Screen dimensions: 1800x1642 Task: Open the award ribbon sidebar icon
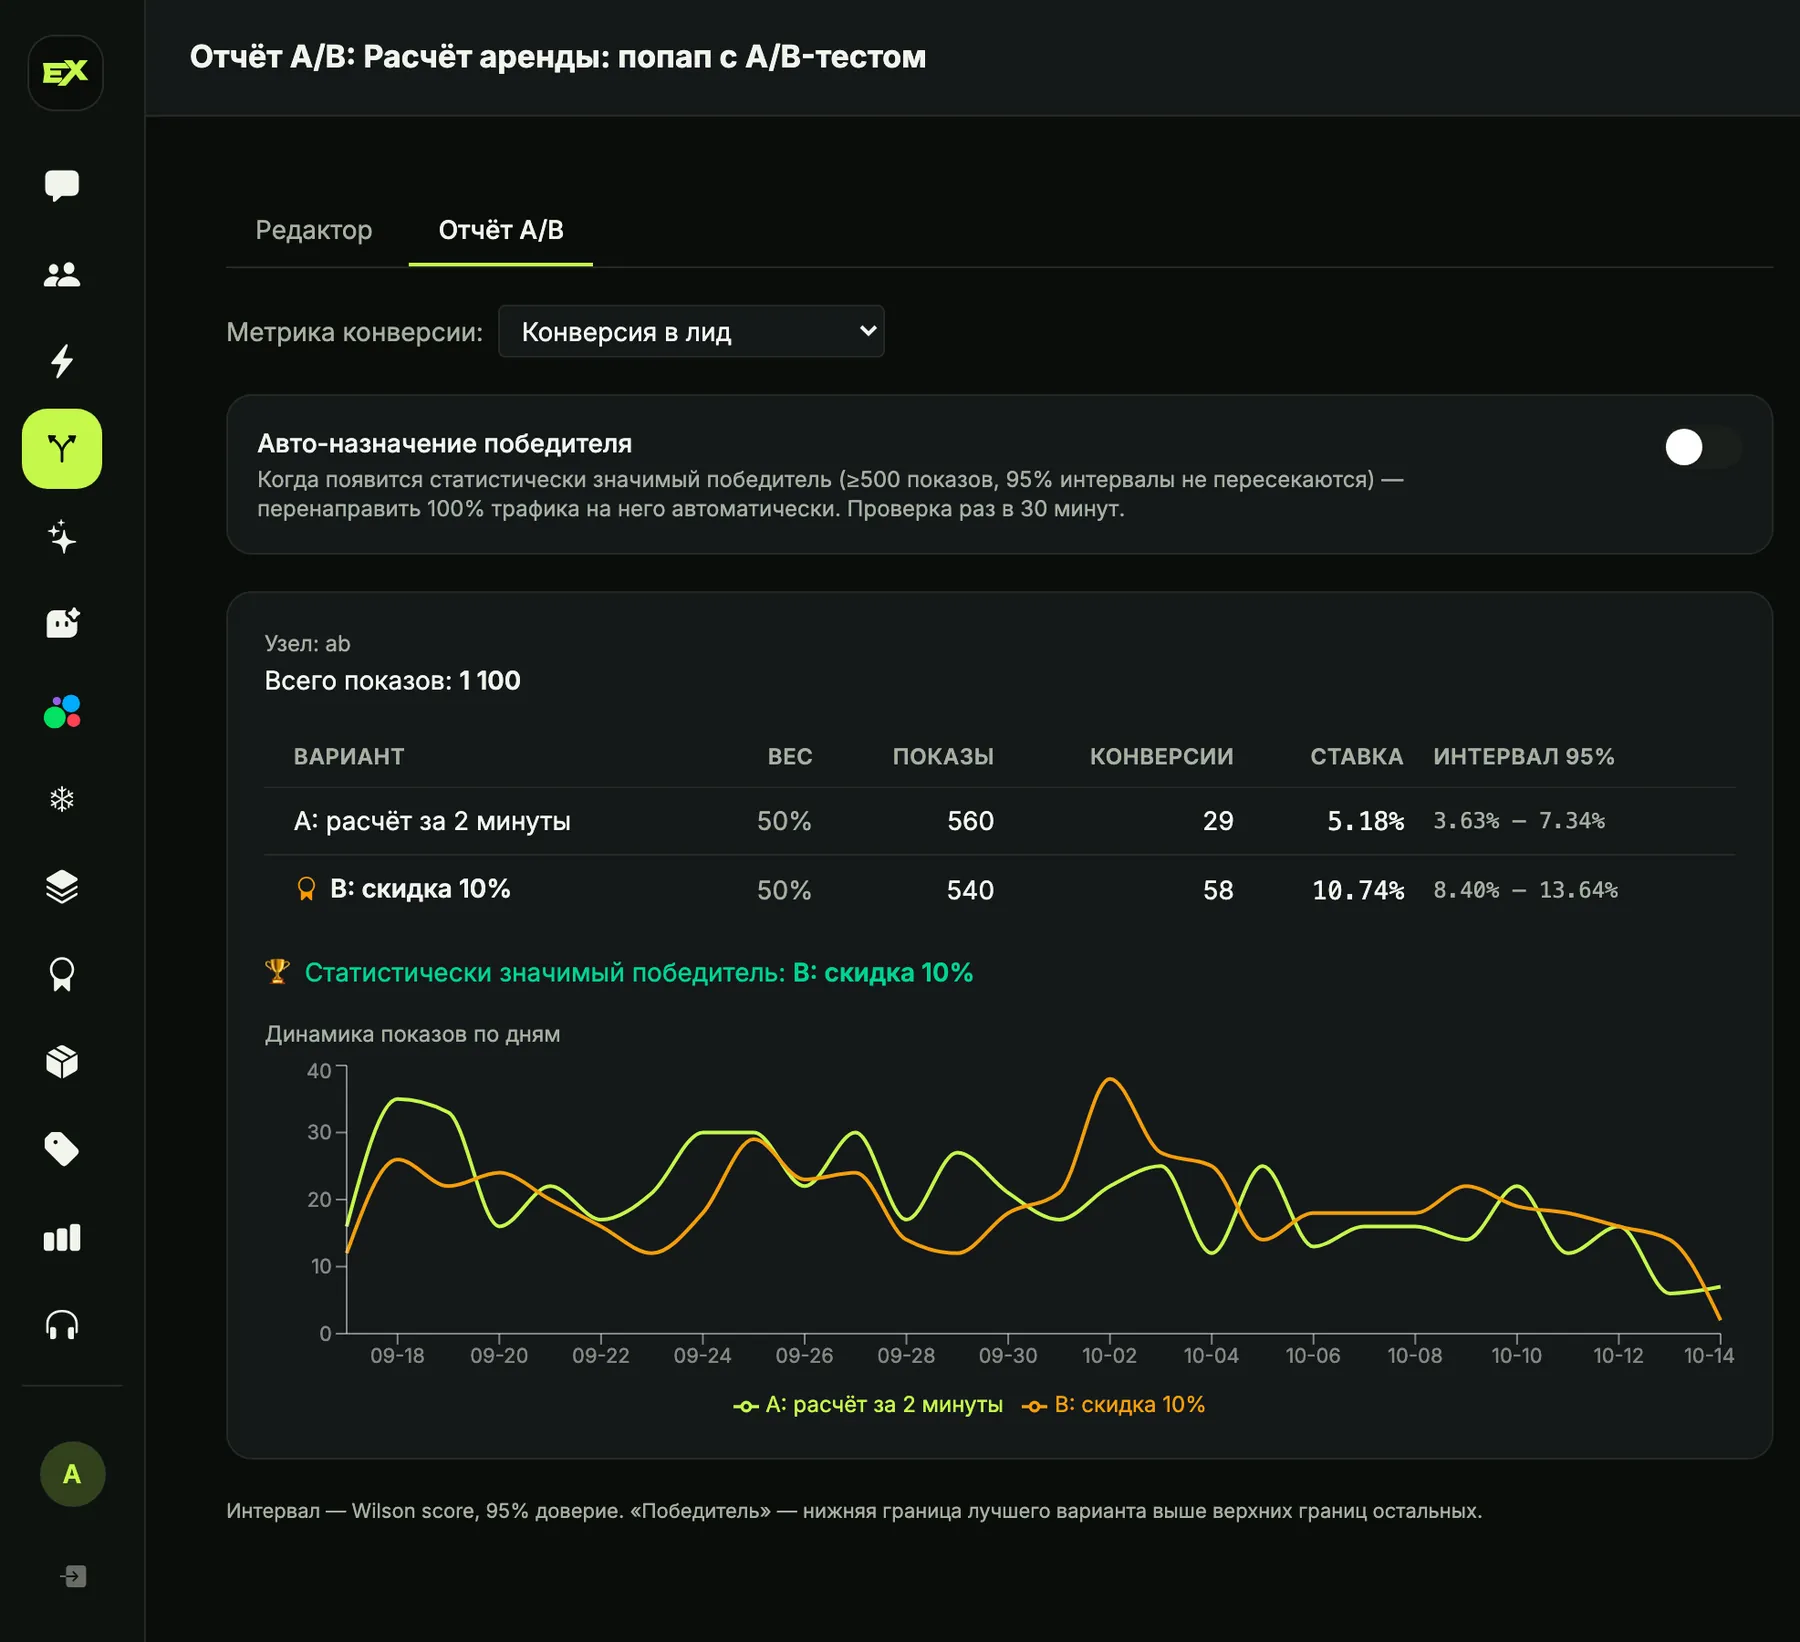coord(62,974)
